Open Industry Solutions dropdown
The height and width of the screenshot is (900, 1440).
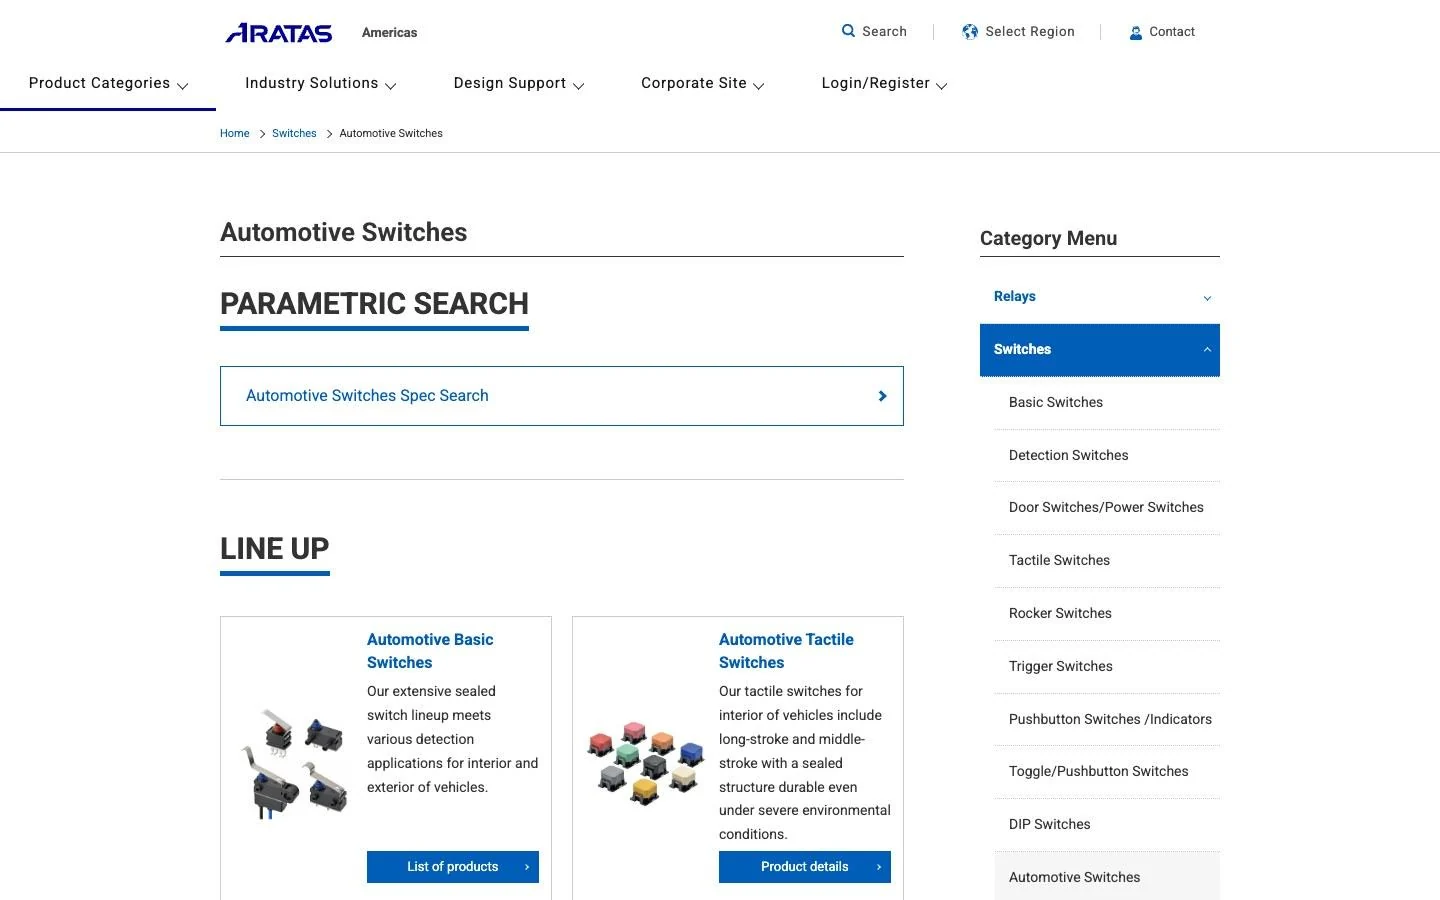320,84
